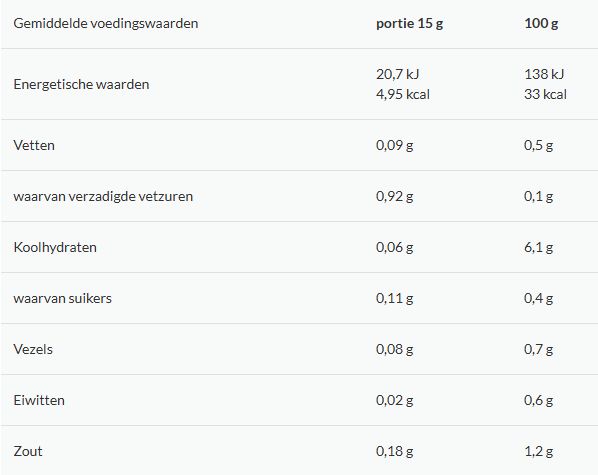Image resolution: width=598 pixels, height=475 pixels.
Task: Click the 'Energetische waarden' row label
Action: 81,84
